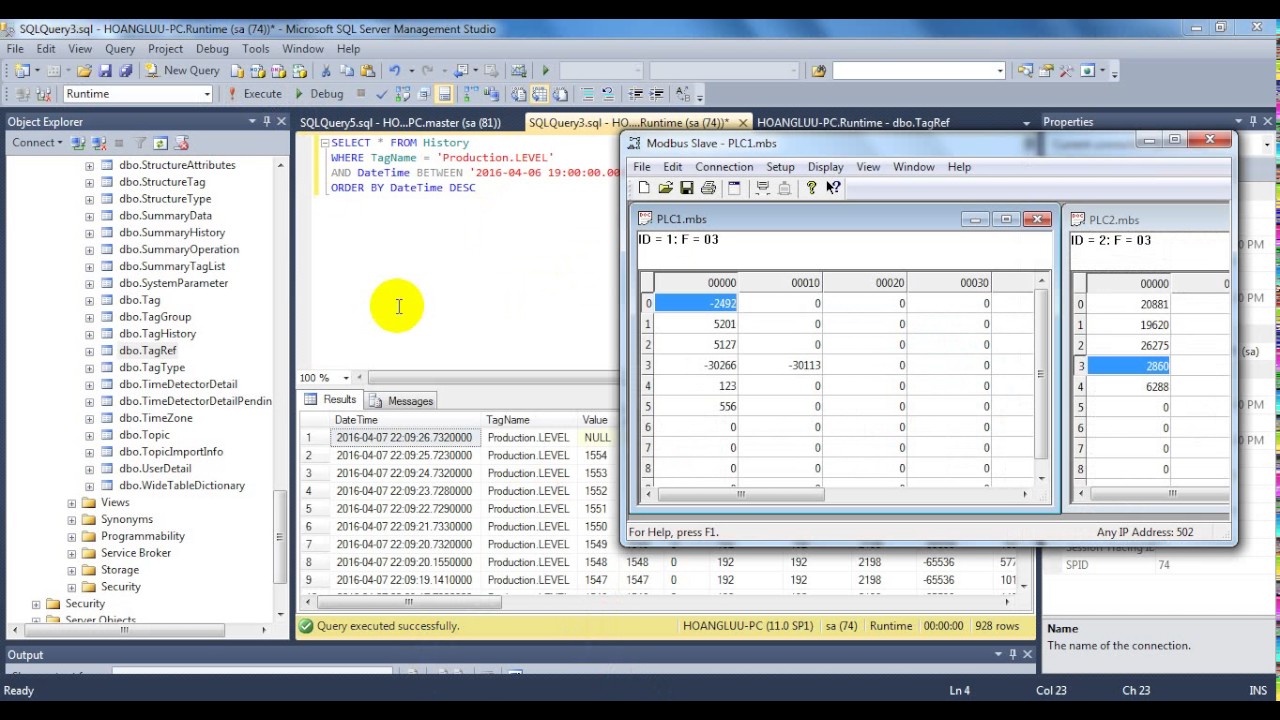Open the Connect dropdown in Object Explorer

tap(38, 143)
